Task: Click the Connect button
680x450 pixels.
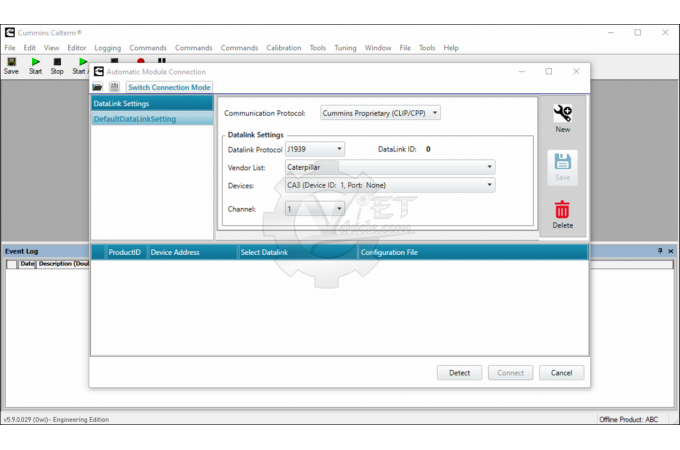Action: 510,373
